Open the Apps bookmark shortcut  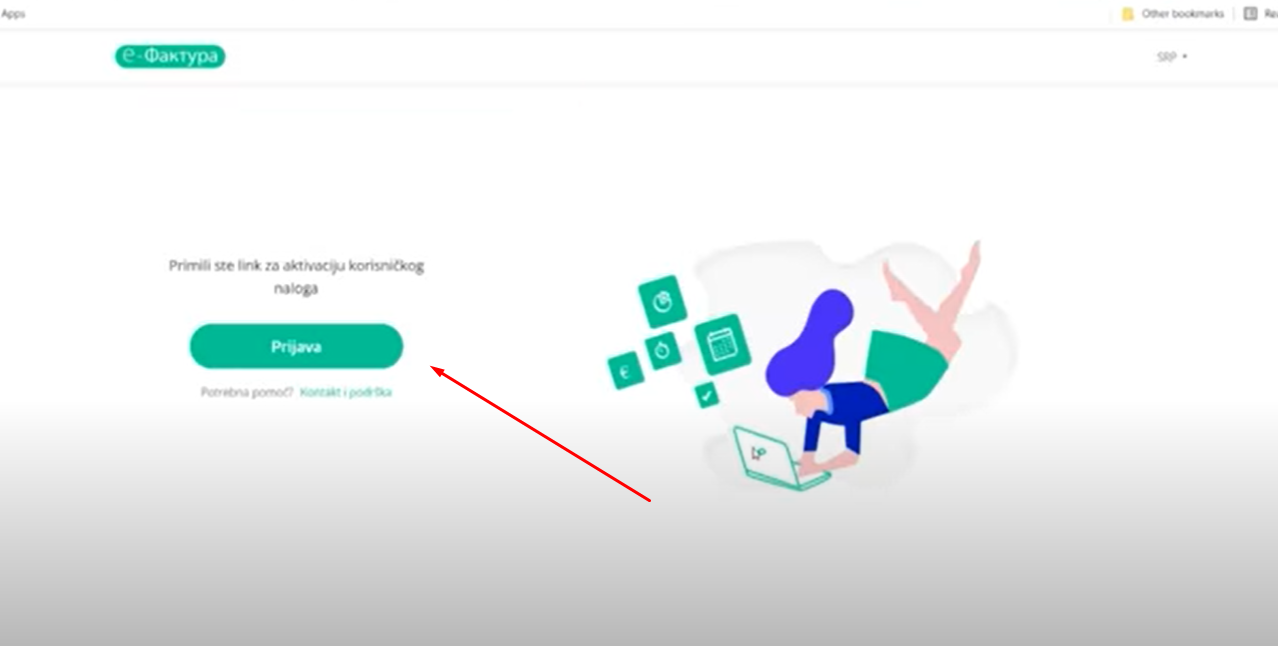tap(13, 14)
